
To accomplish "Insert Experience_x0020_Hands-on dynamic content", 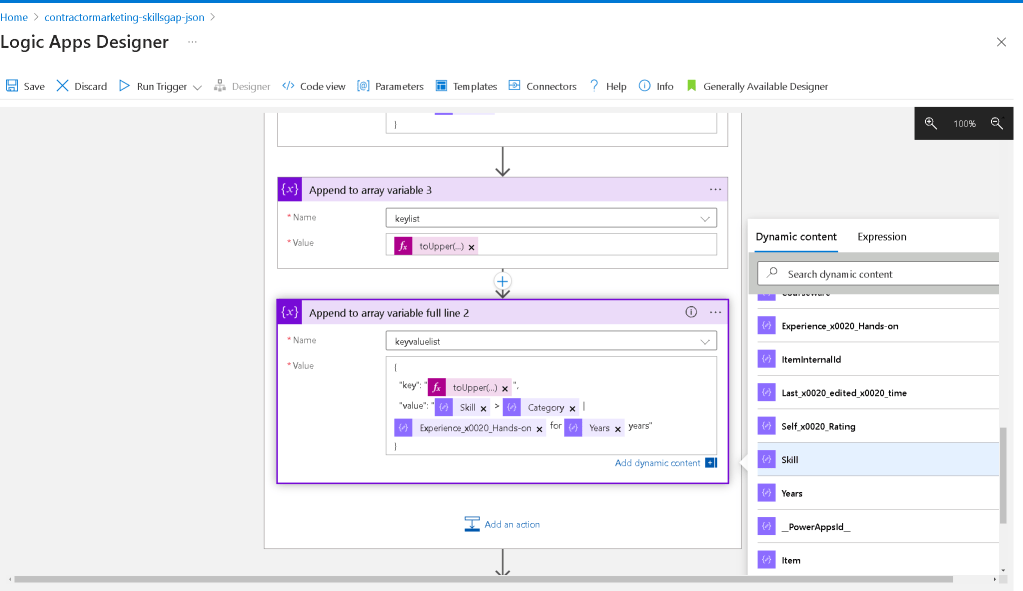I will point(878,326).
